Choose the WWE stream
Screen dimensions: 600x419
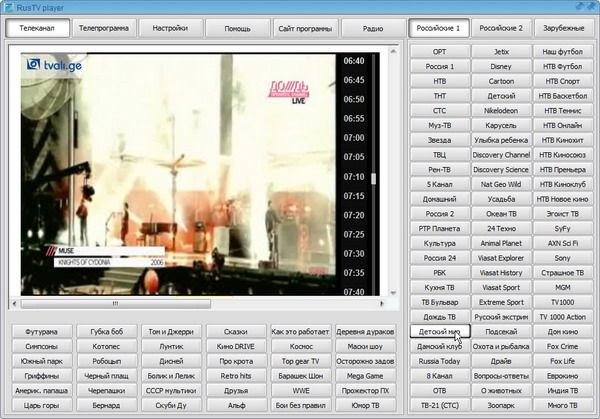pyautogui.click(x=301, y=391)
